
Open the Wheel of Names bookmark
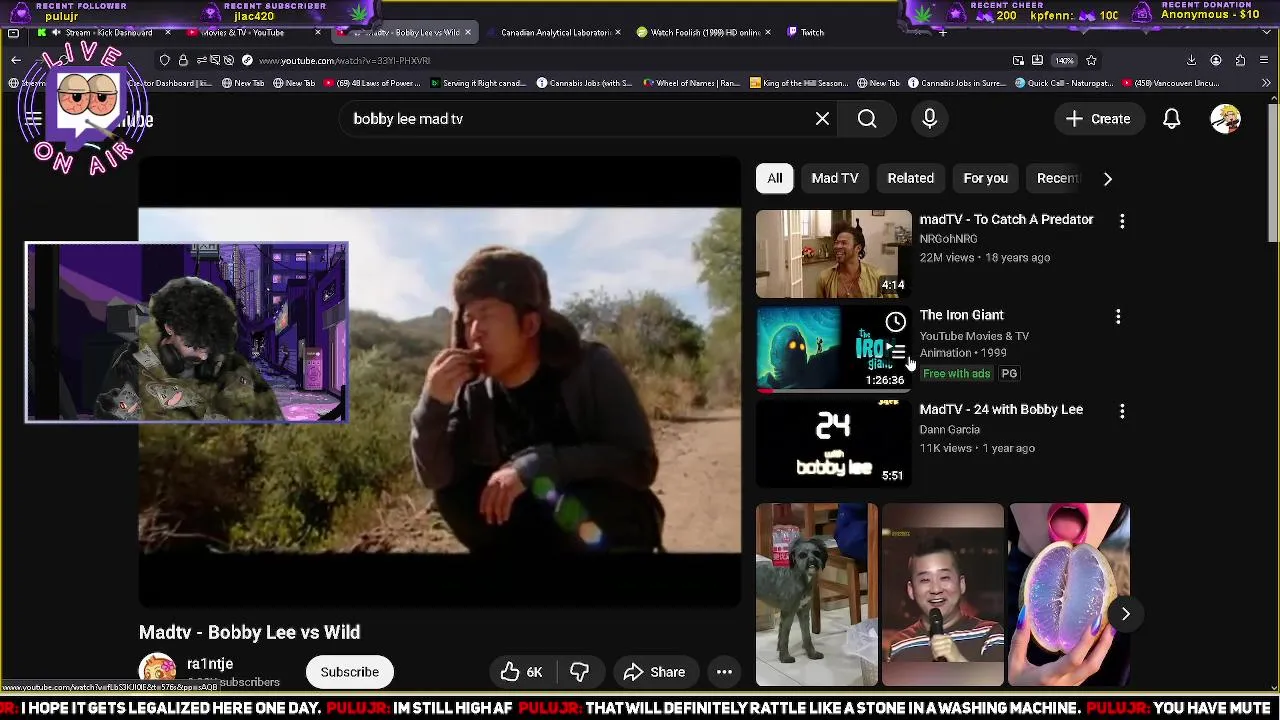692,83
